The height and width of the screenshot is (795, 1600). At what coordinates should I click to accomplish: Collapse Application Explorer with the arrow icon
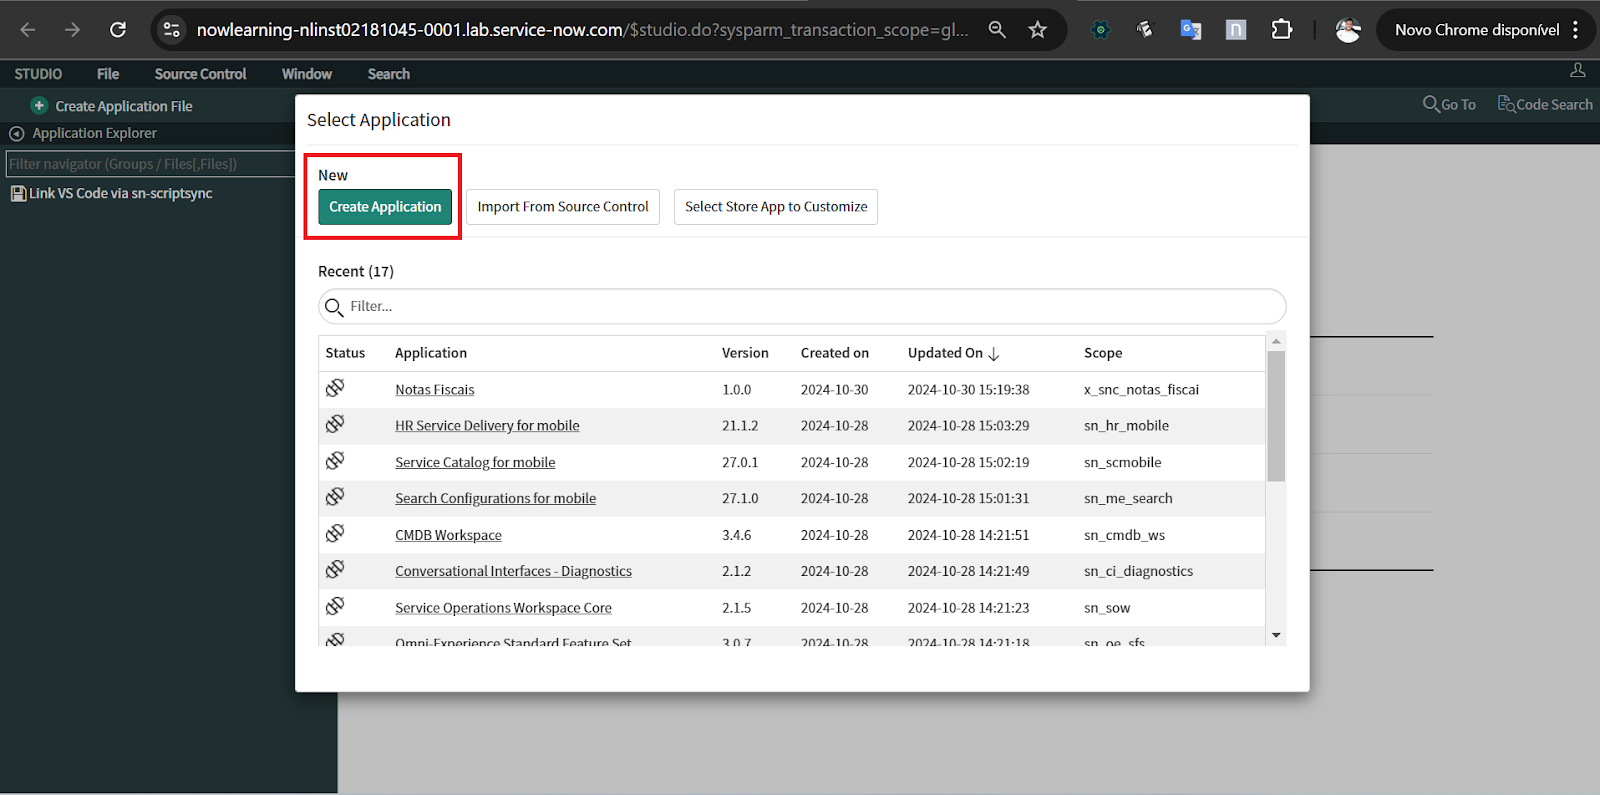[x=16, y=133]
